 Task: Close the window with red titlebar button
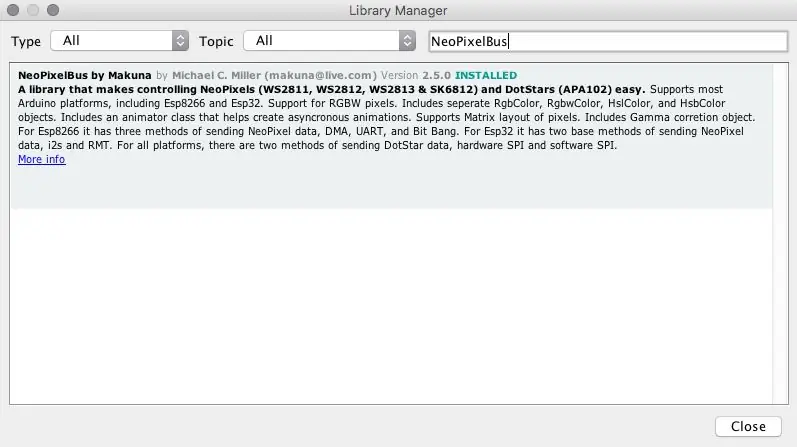pos(13,10)
